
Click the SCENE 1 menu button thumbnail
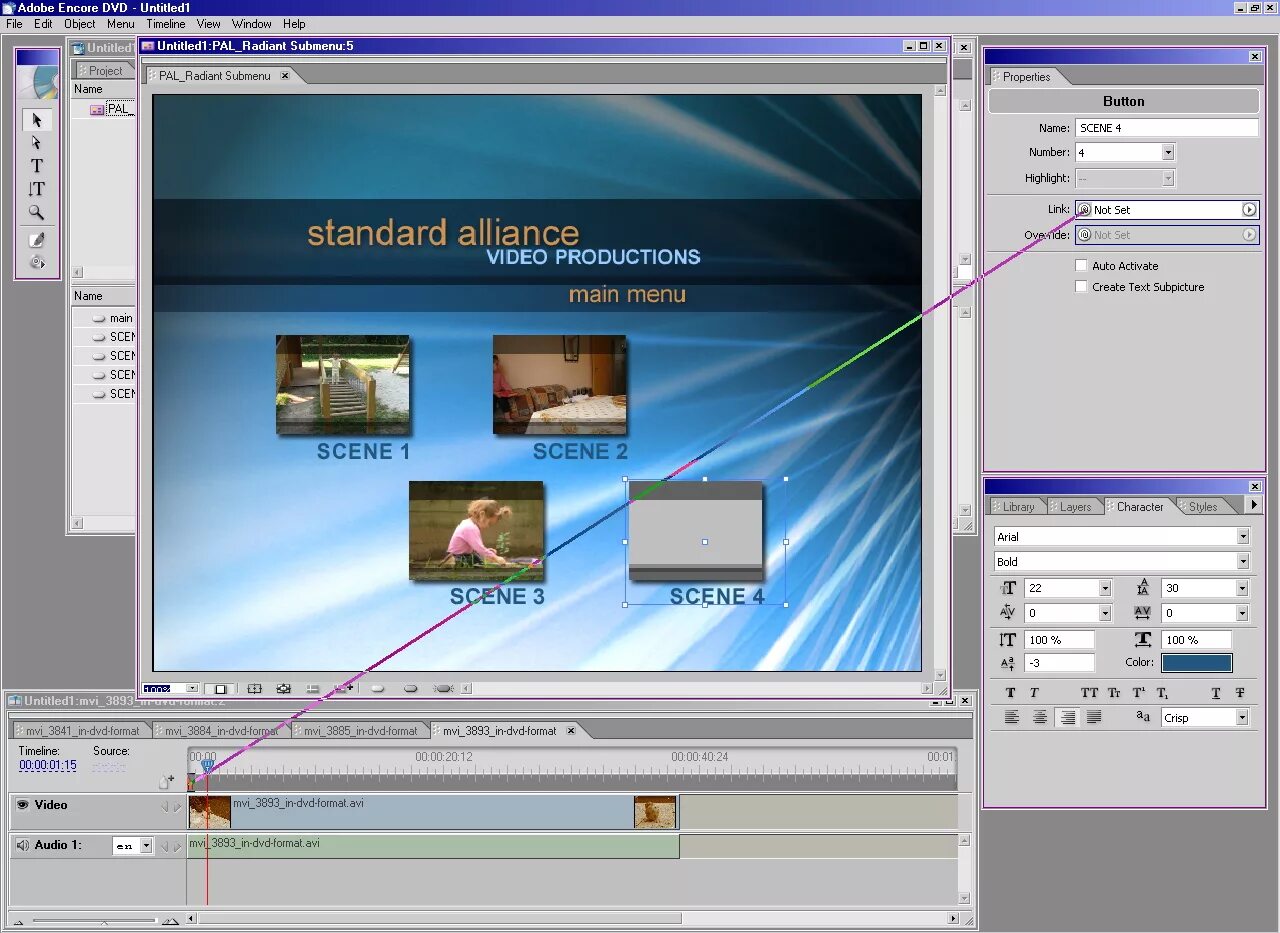point(343,384)
